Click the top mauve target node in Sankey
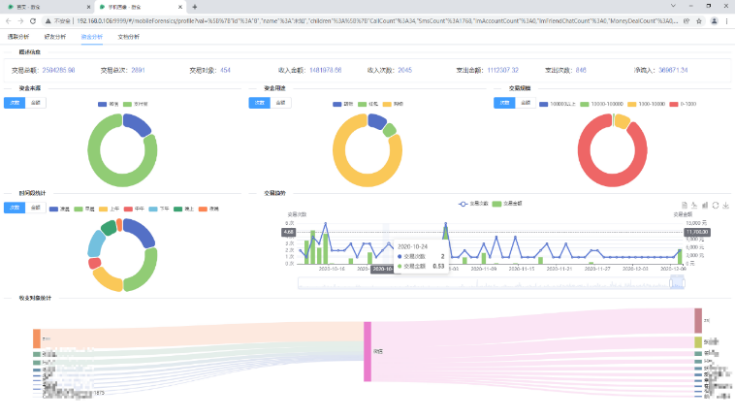735x419 pixels. [698, 321]
